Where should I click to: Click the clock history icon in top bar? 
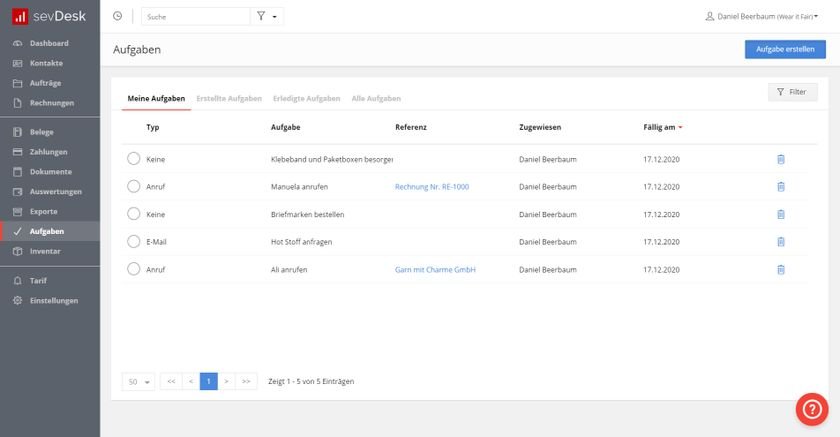[x=118, y=16]
